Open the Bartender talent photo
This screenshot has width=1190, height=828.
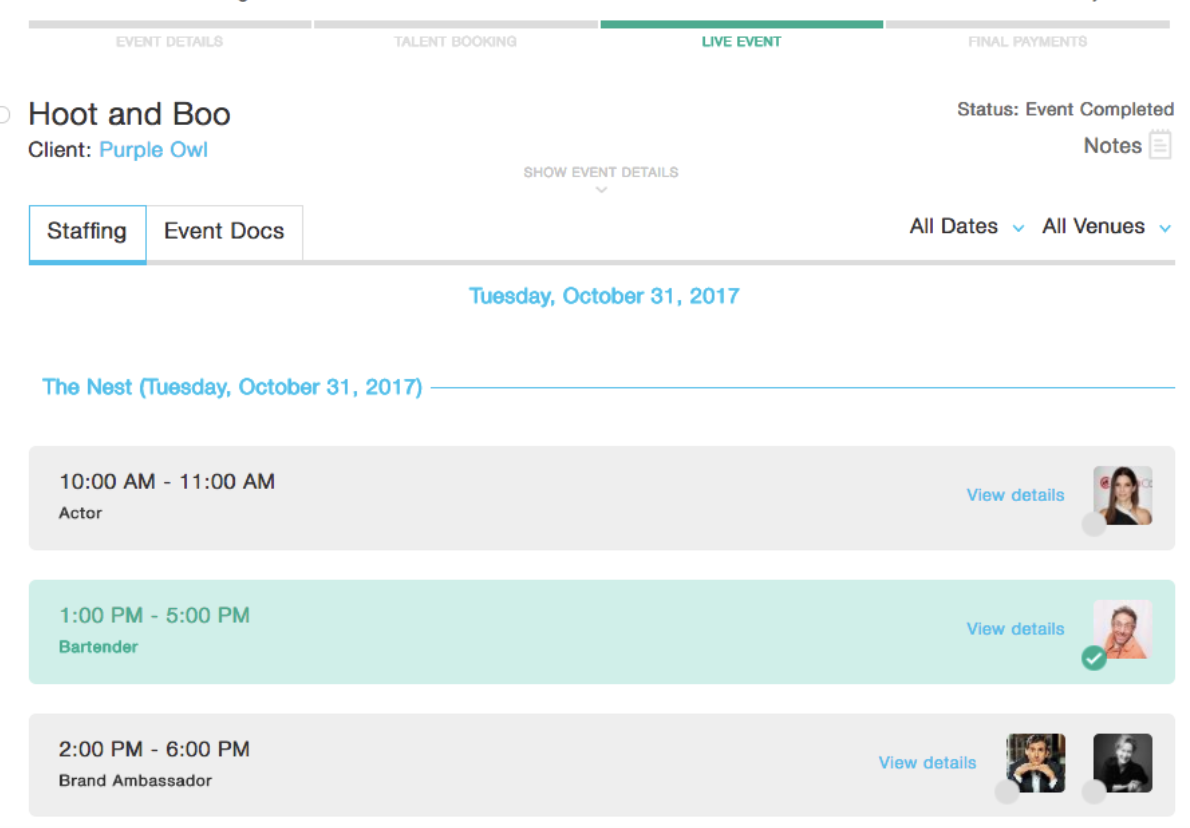(x=1123, y=629)
